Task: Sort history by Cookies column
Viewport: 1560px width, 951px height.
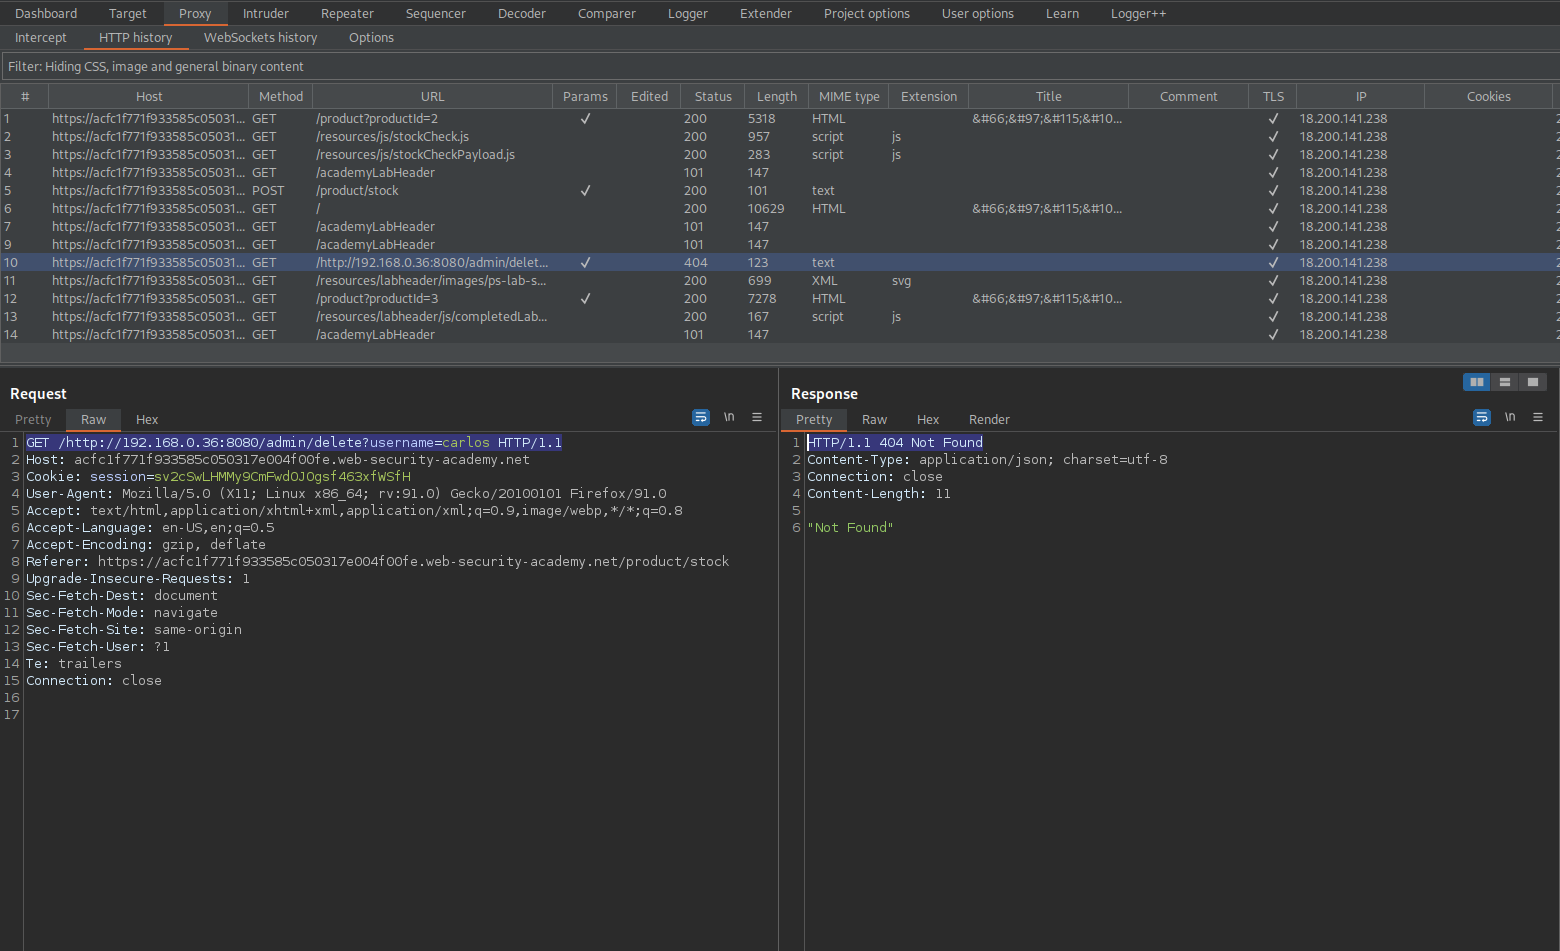Action: [x=1489, y=96]
